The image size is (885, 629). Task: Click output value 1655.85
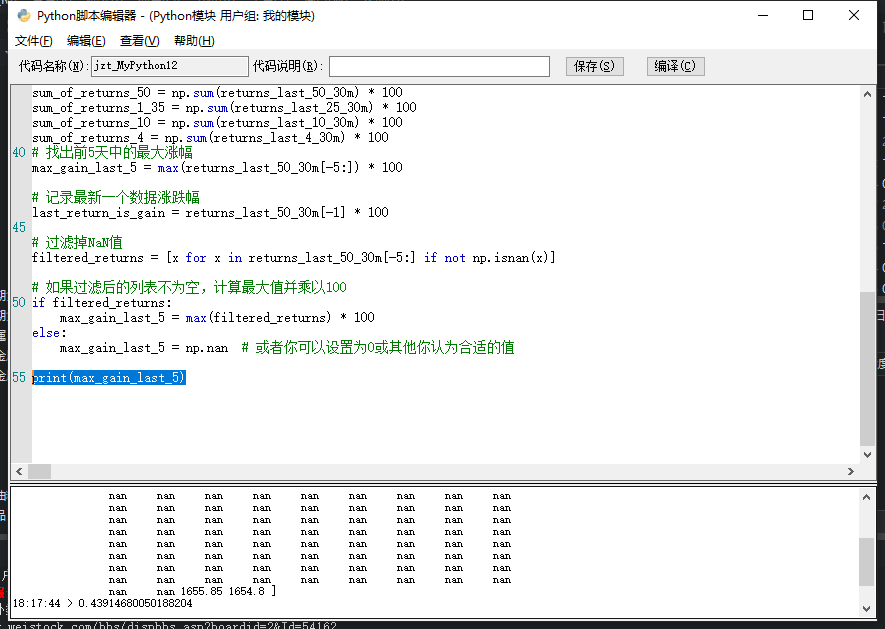coord(201,591)
